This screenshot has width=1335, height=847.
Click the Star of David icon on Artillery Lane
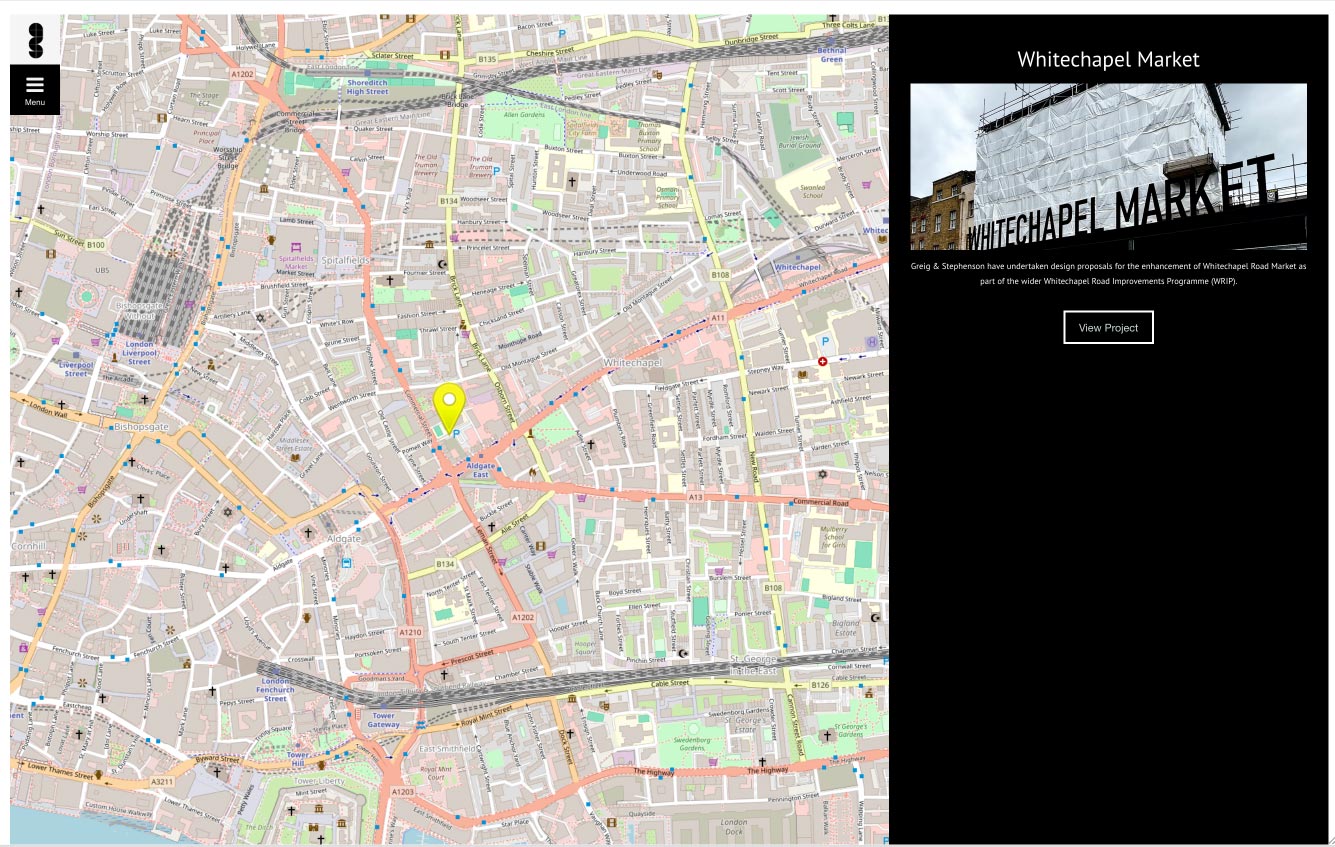[x=261, y=318]
